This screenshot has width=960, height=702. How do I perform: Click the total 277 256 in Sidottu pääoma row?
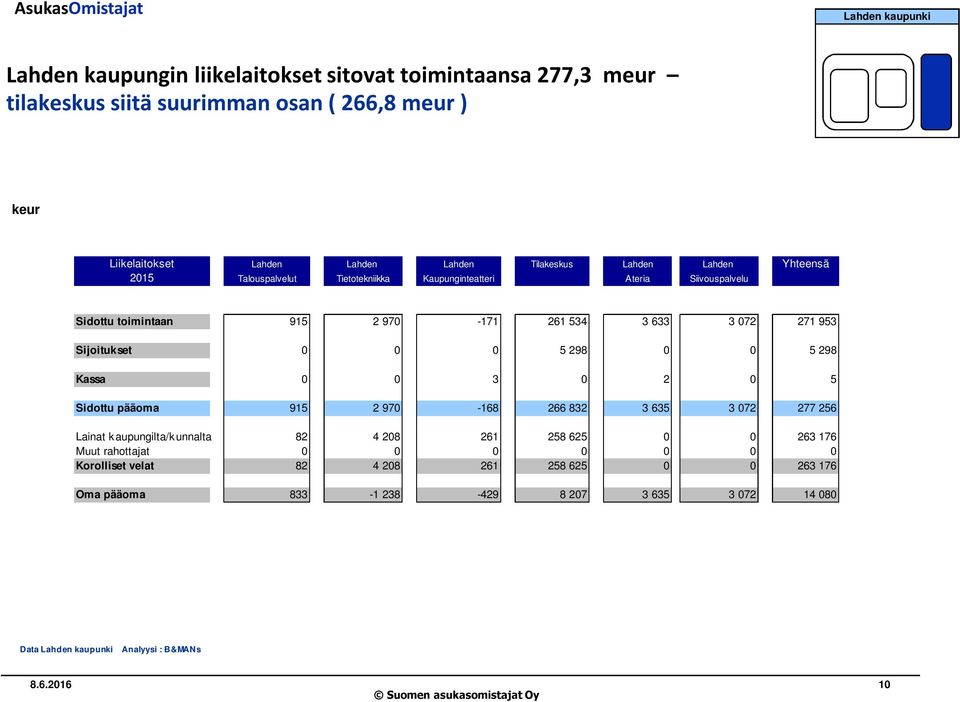point(817,408)
